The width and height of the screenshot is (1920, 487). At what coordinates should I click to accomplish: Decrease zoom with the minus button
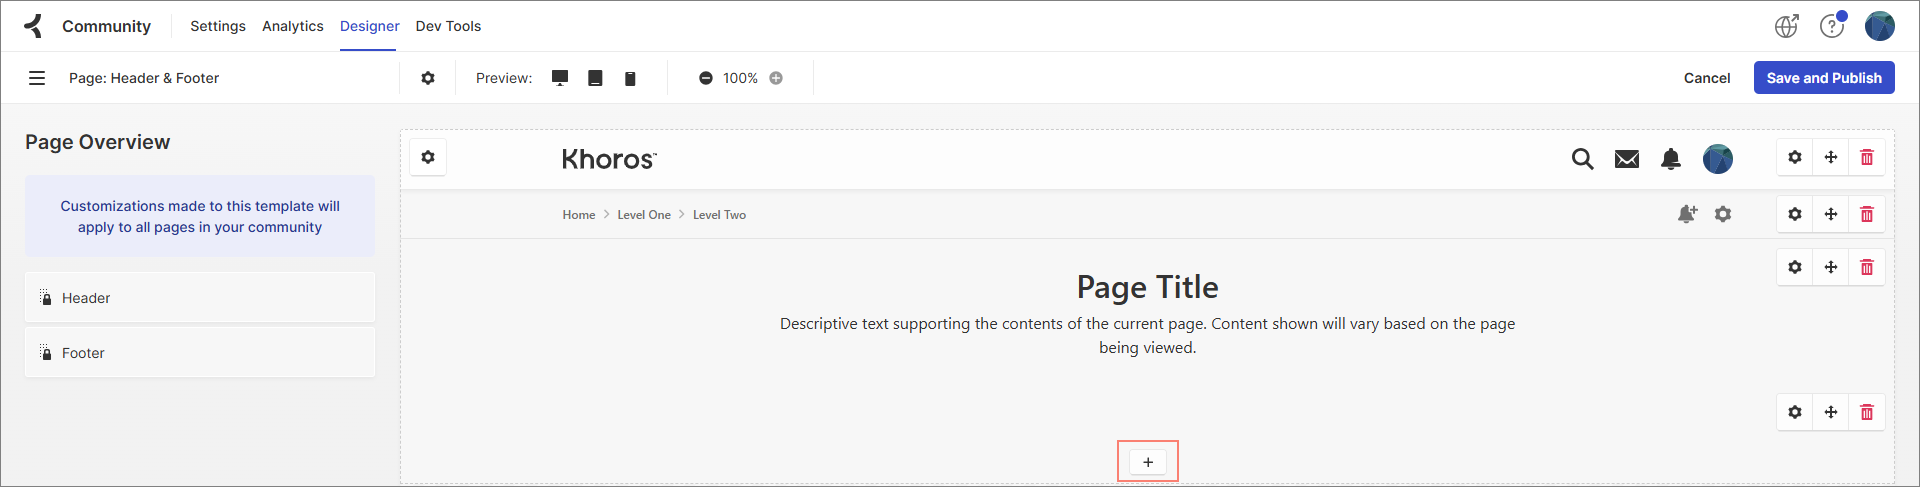706,78
